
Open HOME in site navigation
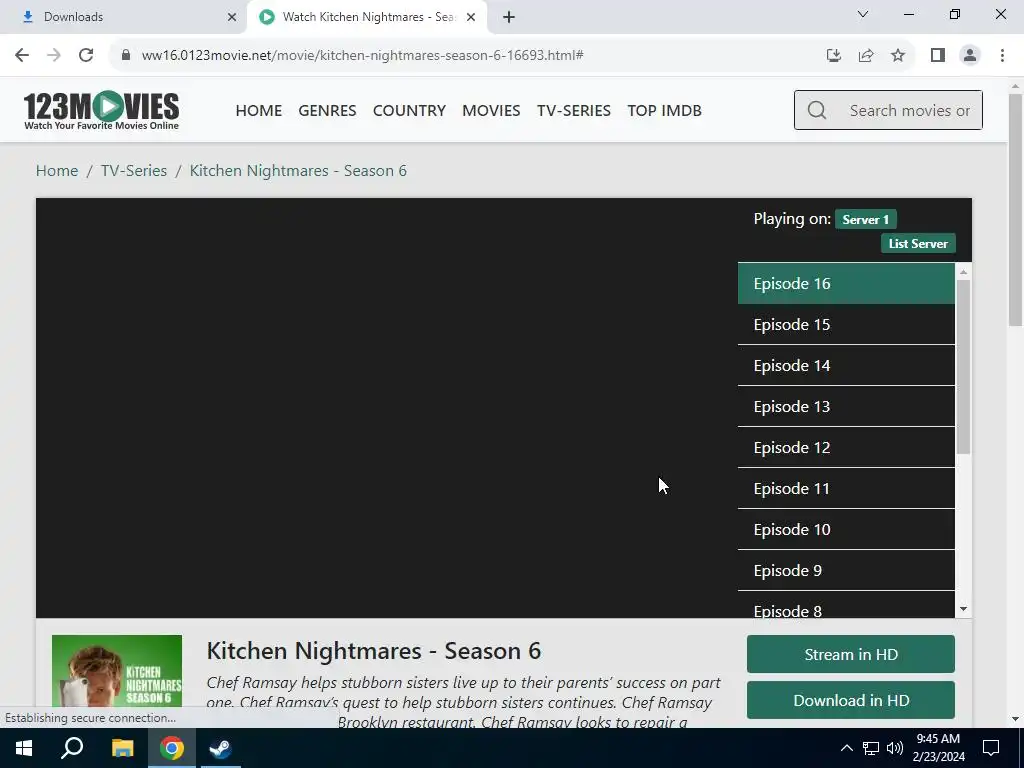[x=259, y=110]
